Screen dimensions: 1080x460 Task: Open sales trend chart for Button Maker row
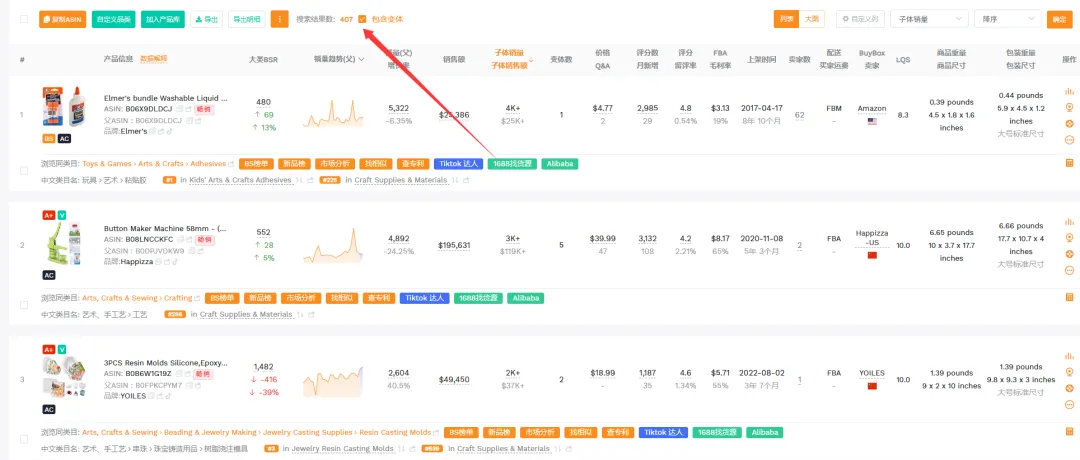coord(334,245)
